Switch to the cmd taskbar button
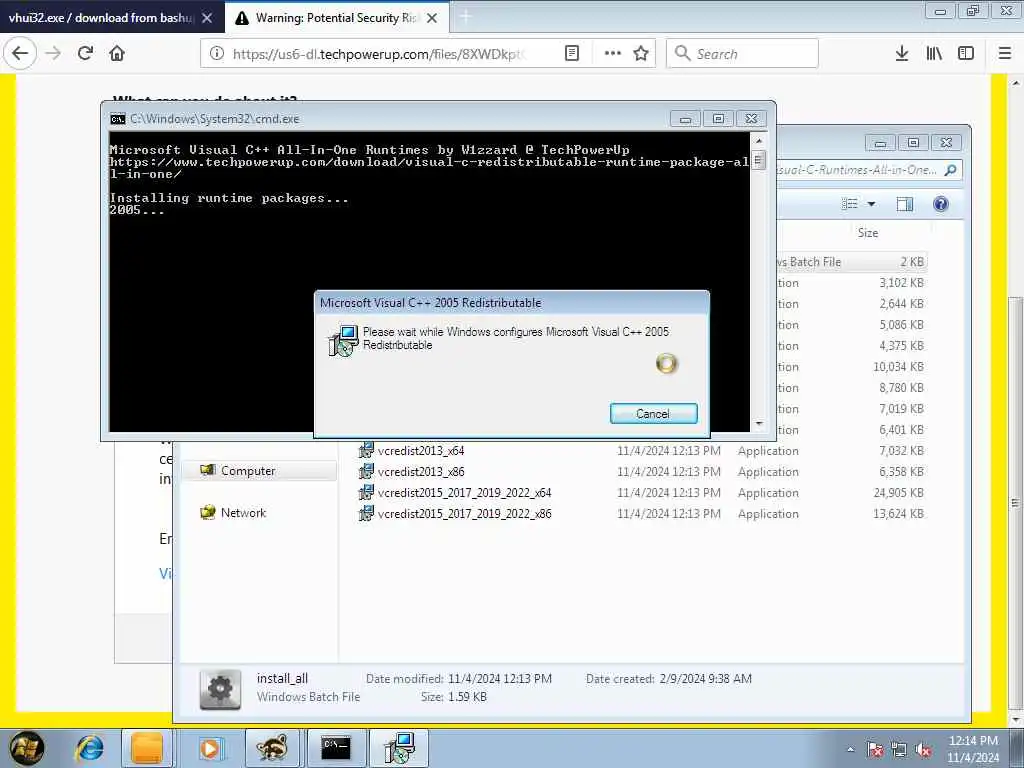This screenshot has width=1024, height=768. [x=336, y=748]
